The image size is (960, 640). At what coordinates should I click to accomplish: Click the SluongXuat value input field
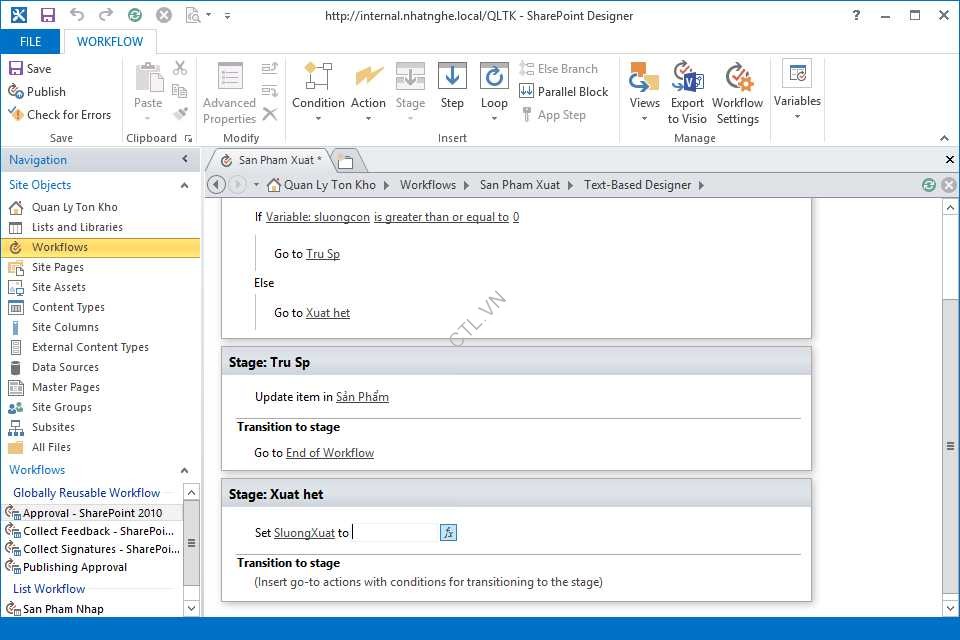click(395, 533)
